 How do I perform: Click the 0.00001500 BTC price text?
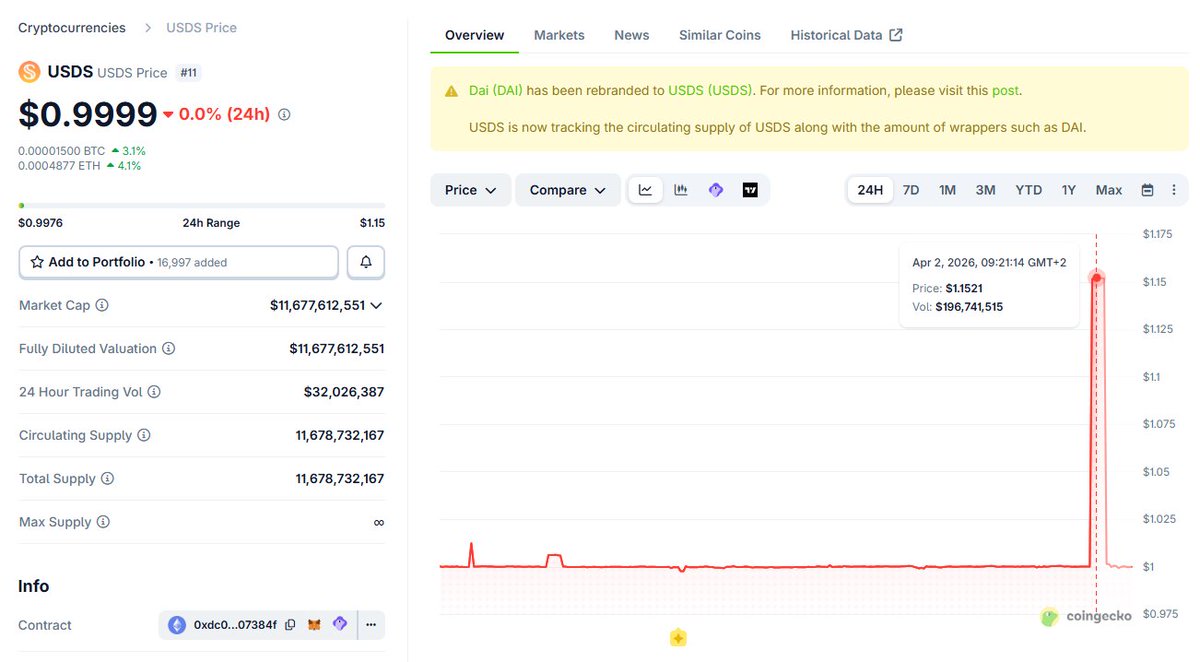[x=61, y=151]
